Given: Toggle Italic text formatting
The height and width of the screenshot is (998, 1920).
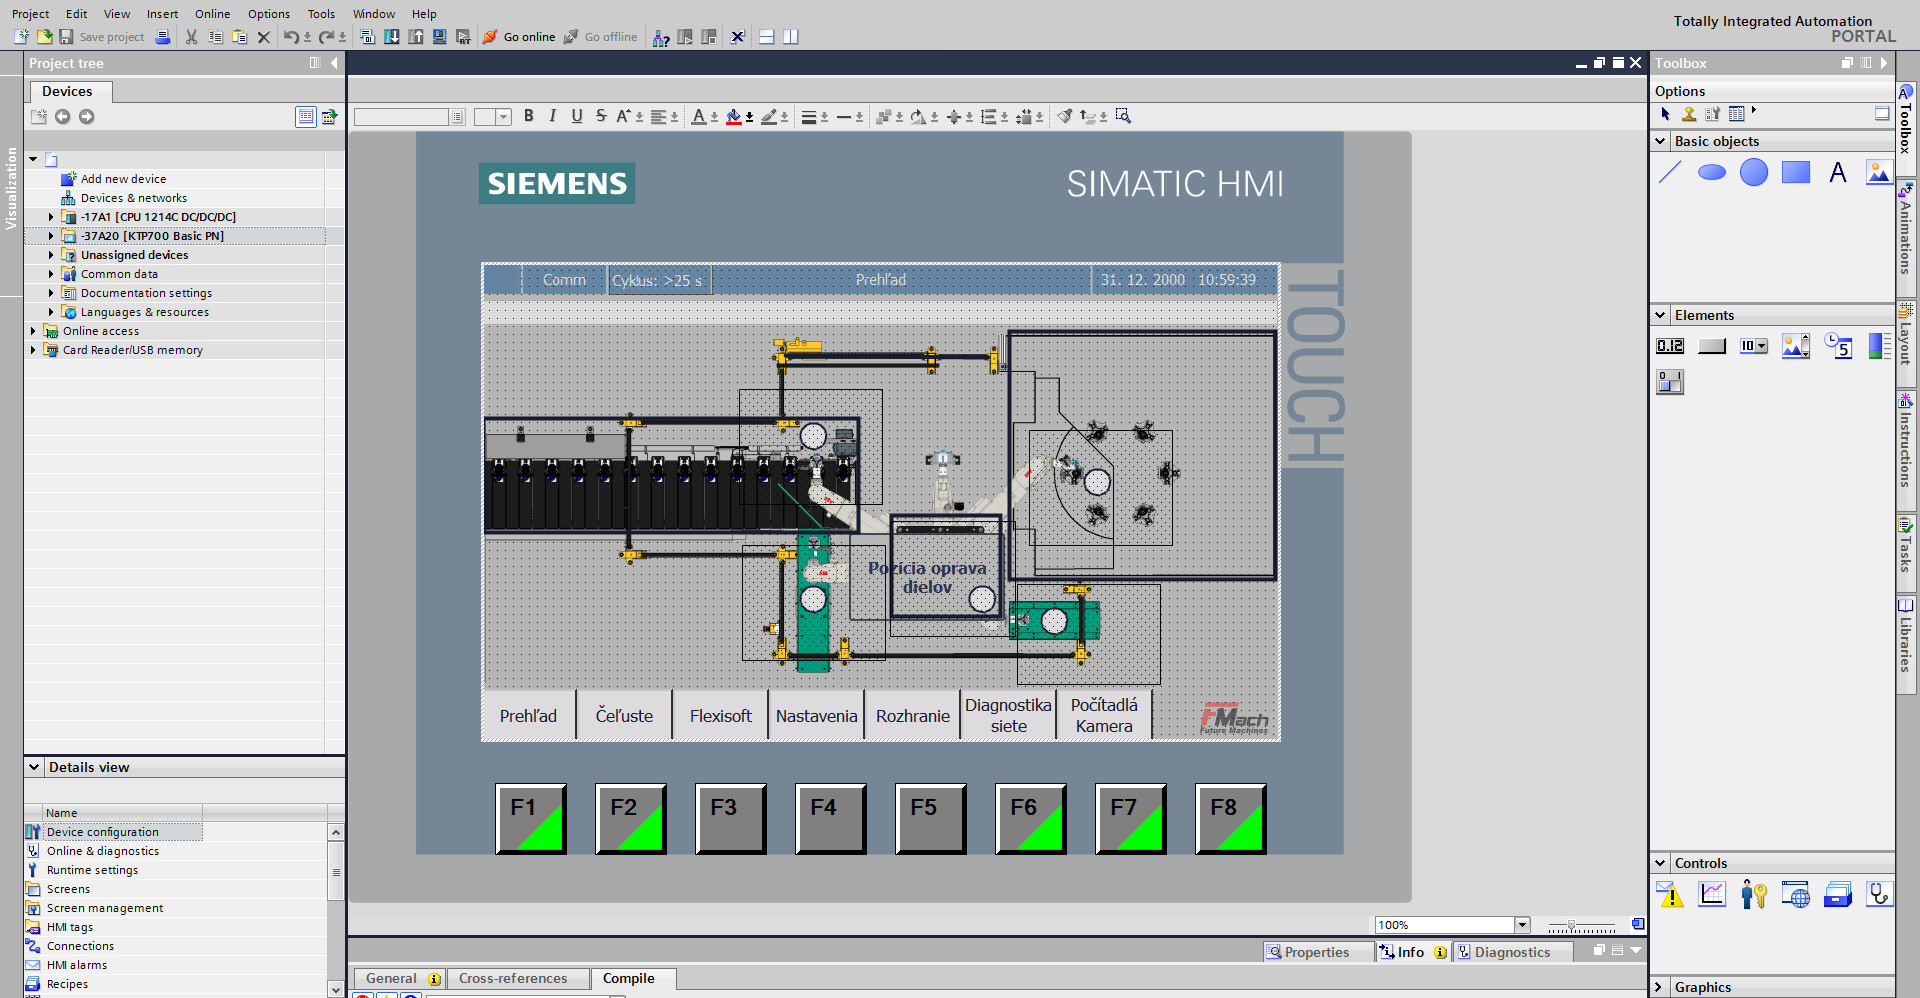Looking at the screenshot, I should 553,116.
